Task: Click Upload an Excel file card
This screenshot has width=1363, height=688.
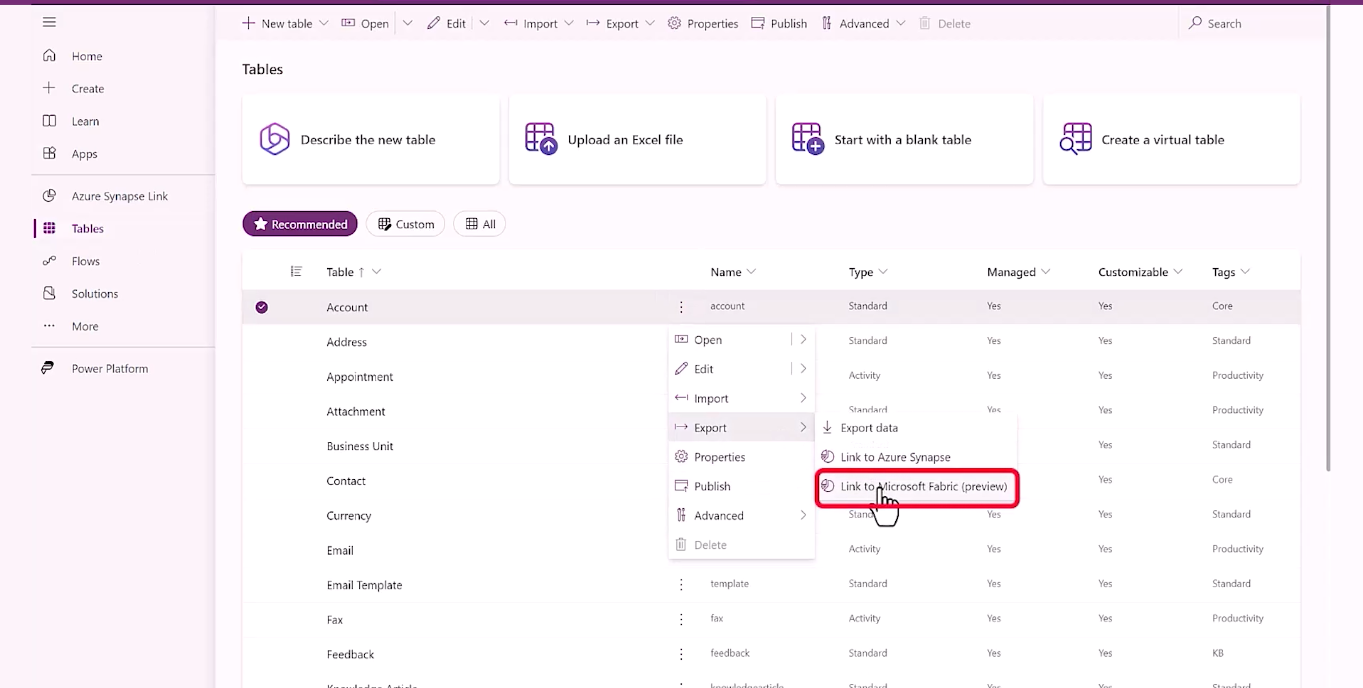Action: pyautogui.click(x=638, y=139)
